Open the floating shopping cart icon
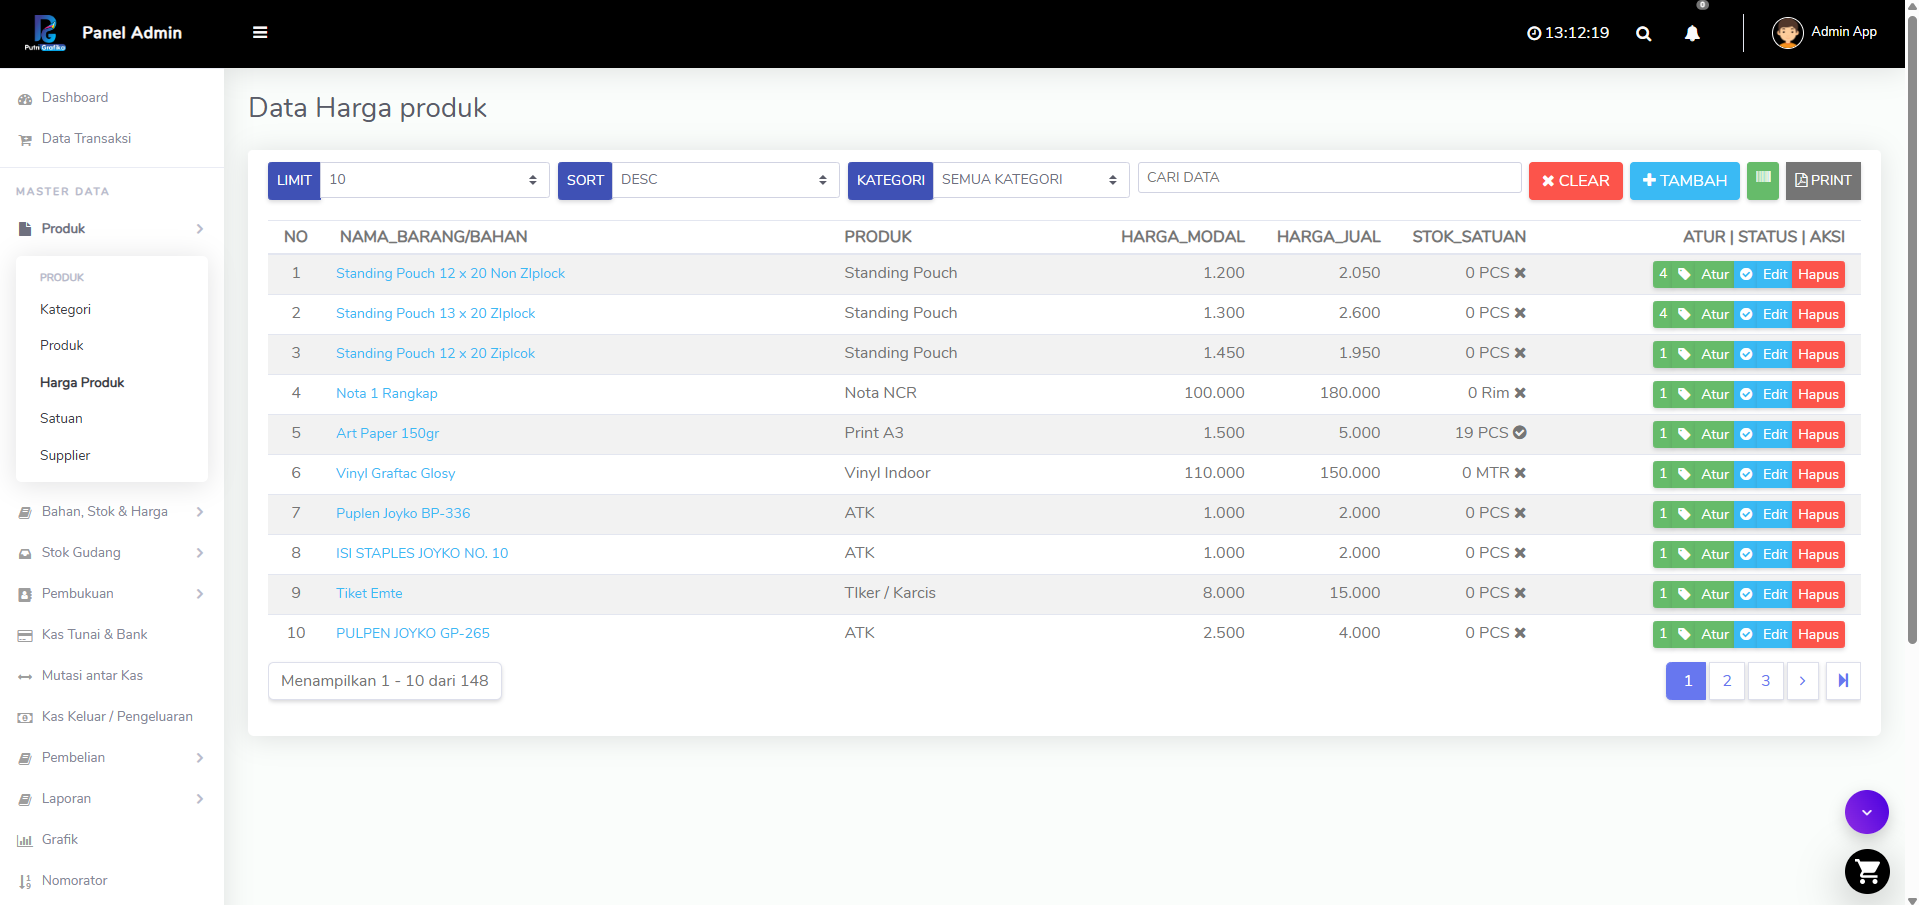 [1867, 871]
